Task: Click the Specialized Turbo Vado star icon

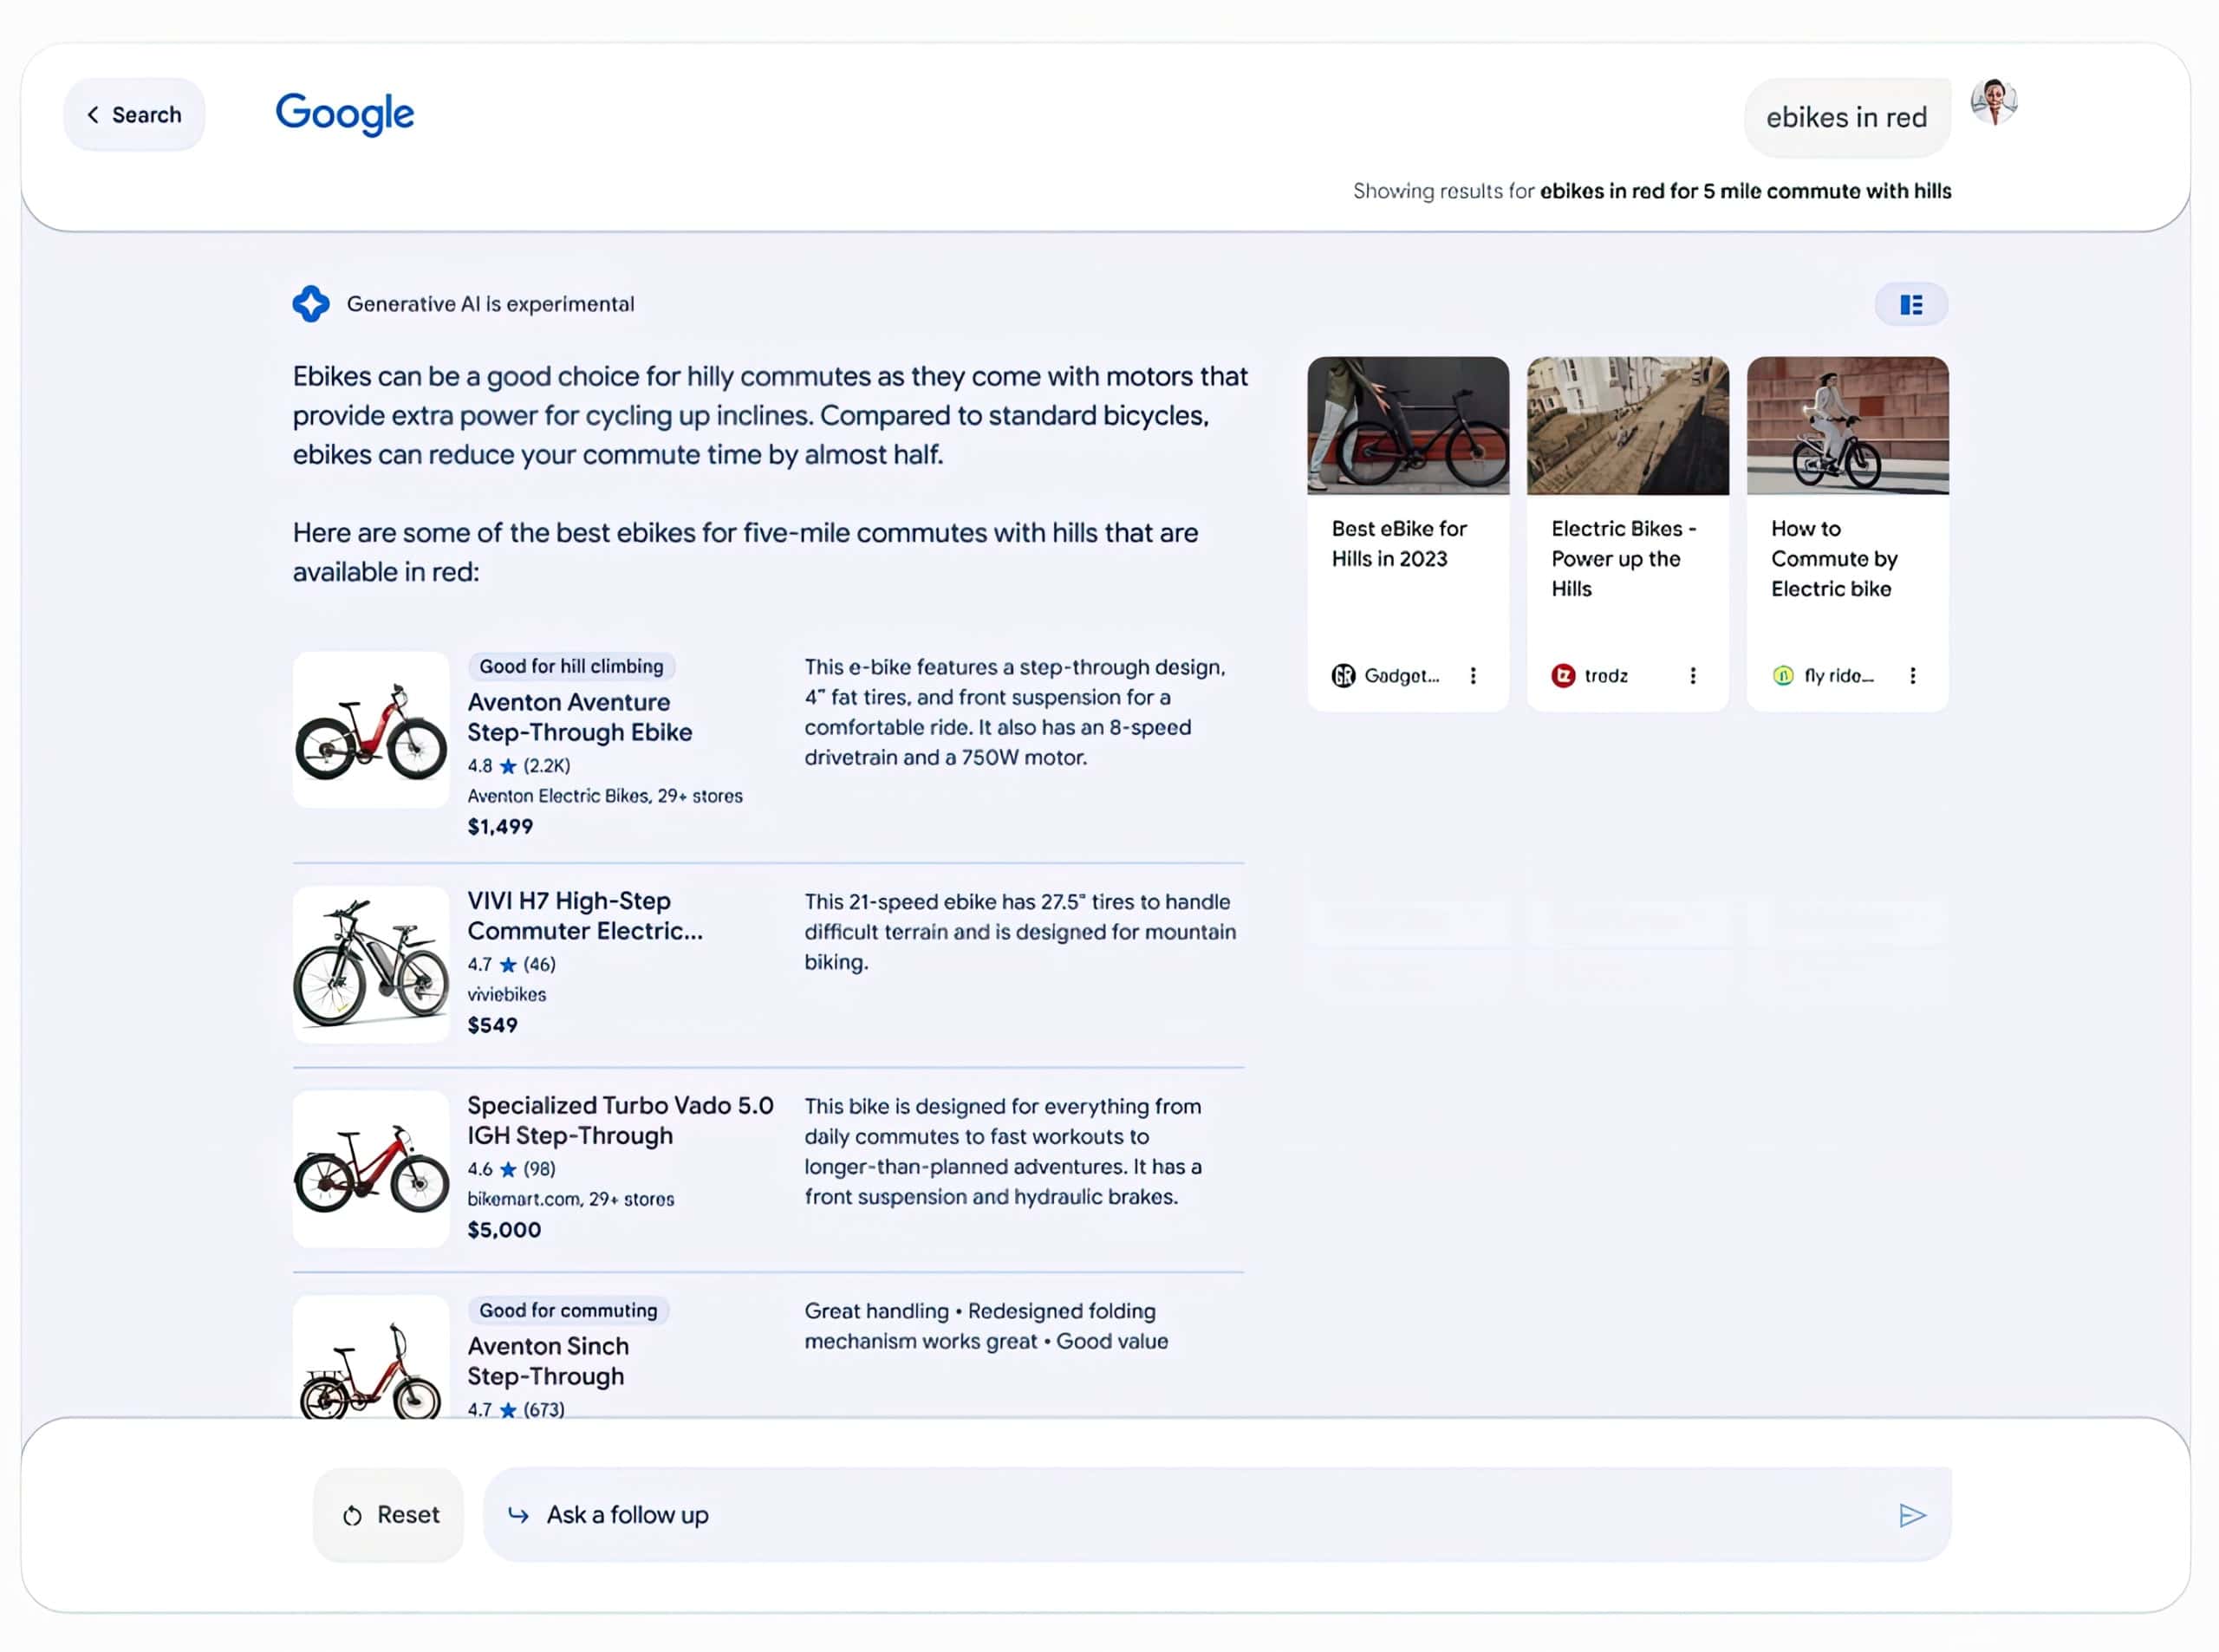Action: 508,1169
